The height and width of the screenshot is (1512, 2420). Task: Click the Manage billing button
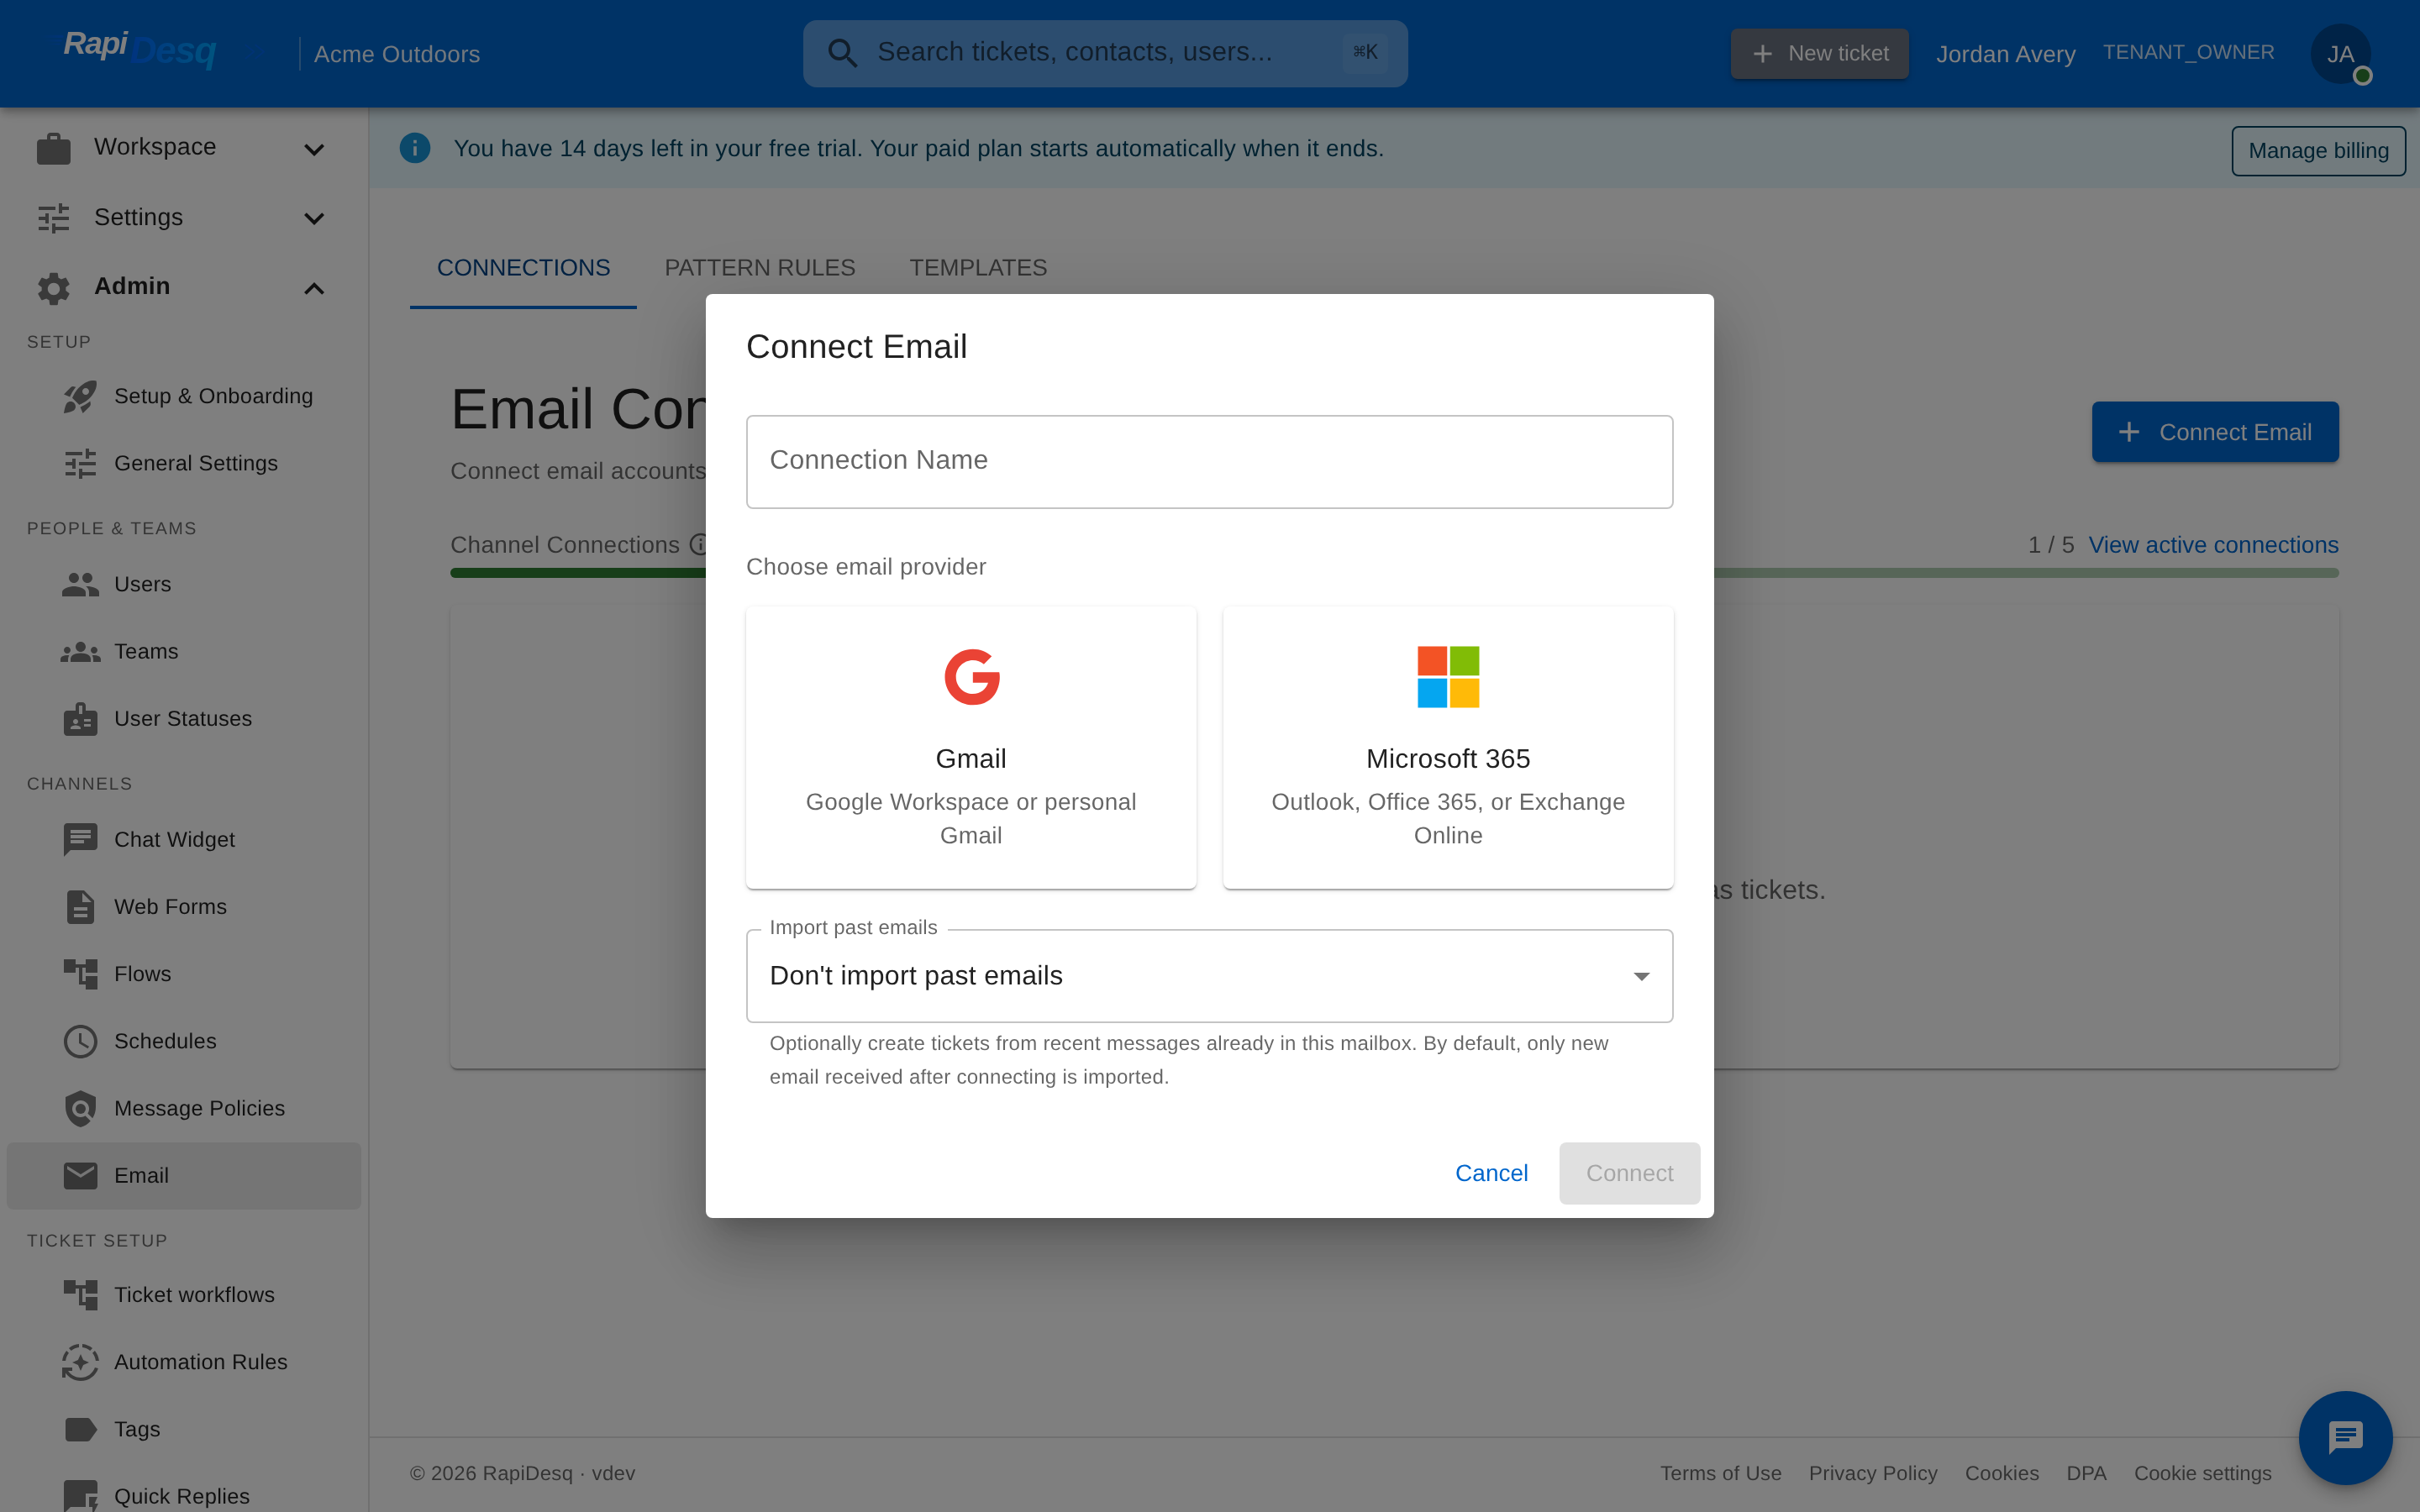pyautogui.click(x=2318, y=151)
